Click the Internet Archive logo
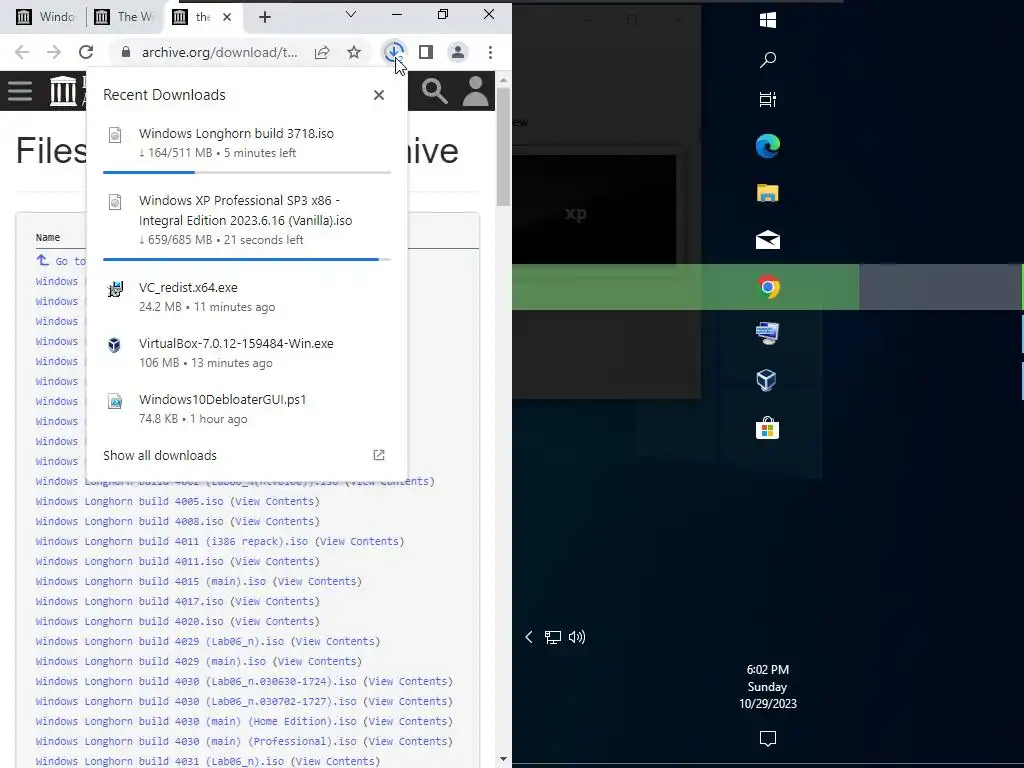This screenshot has width=1024, height=768. coord(63,91)
